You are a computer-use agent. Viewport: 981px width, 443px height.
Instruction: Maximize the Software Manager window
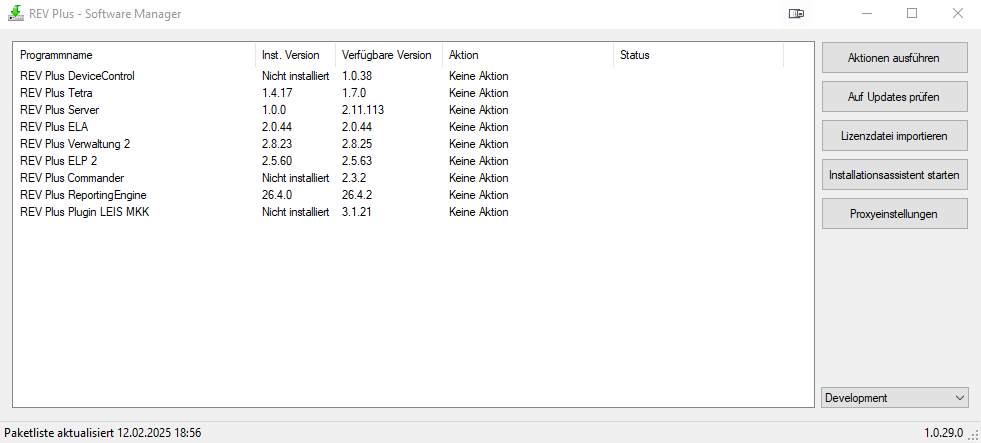912,14
